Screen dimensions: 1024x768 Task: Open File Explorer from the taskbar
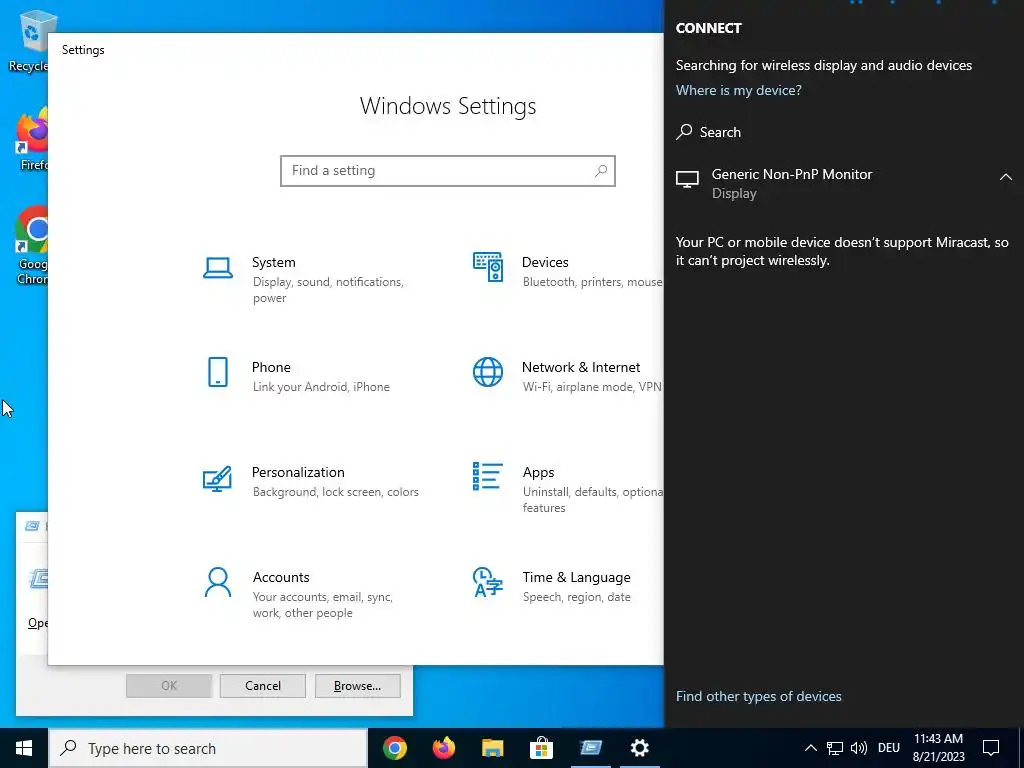click(492, 748)
